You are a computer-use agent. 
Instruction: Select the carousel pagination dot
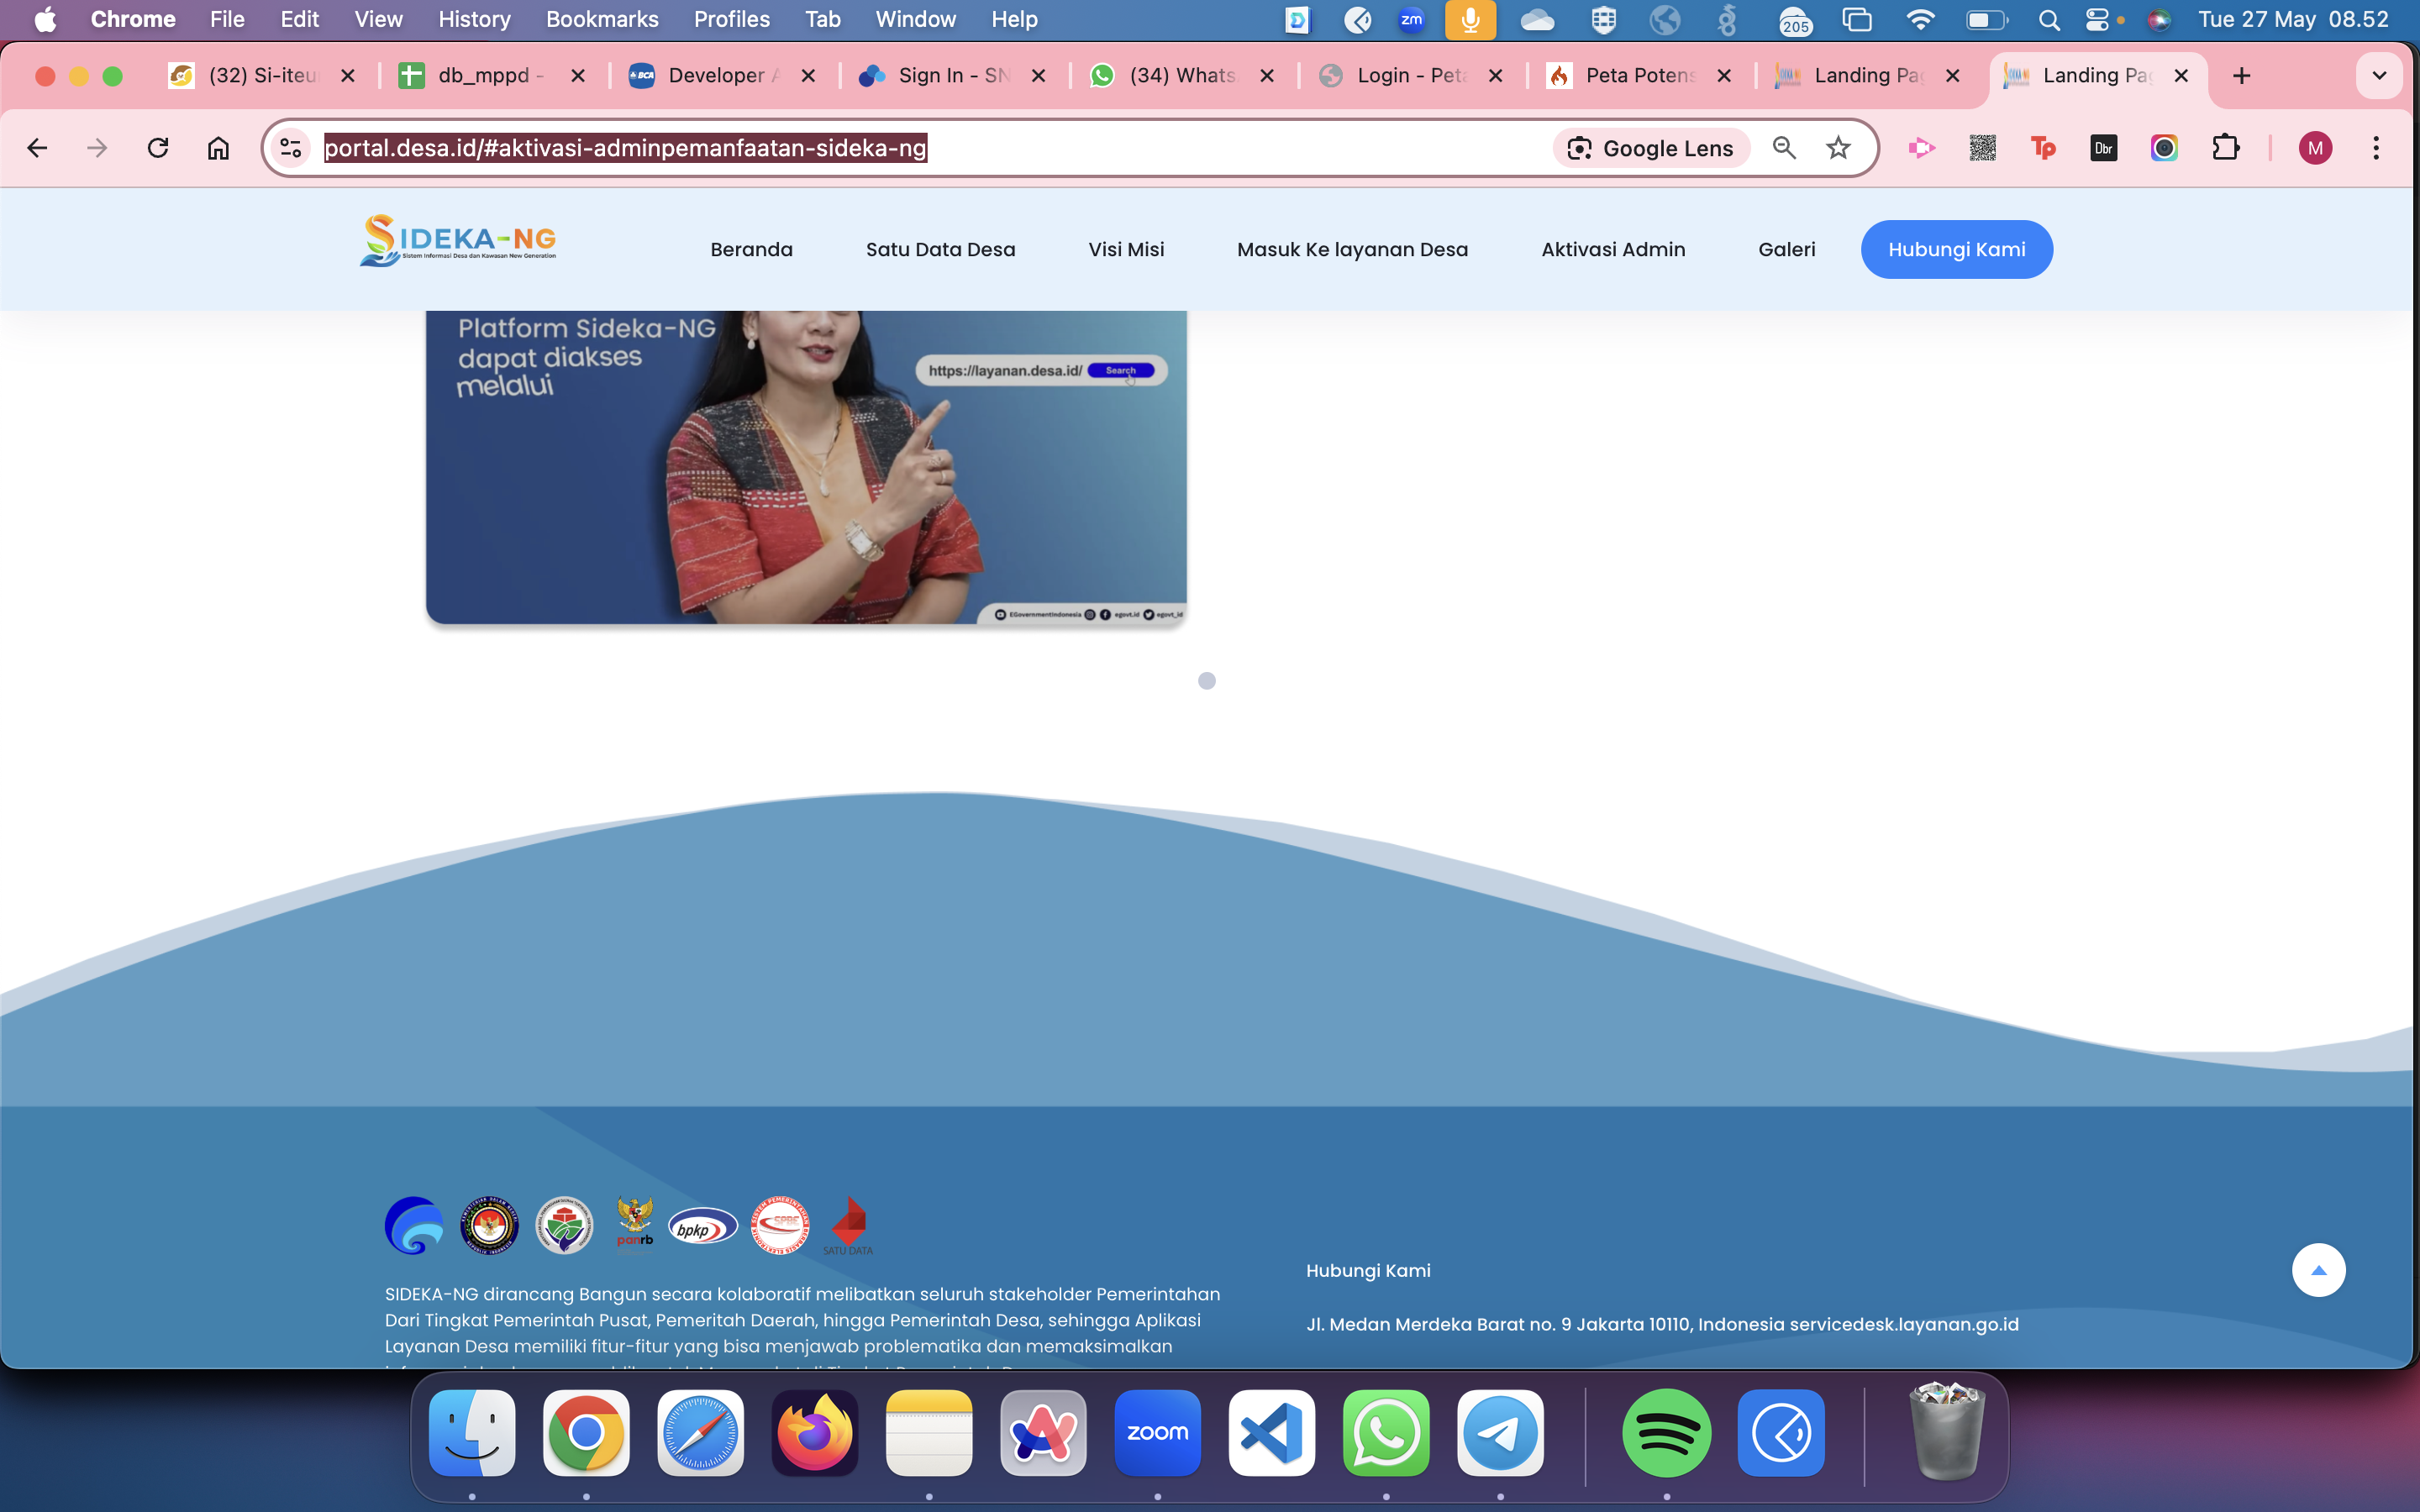tap(1207, 681)
